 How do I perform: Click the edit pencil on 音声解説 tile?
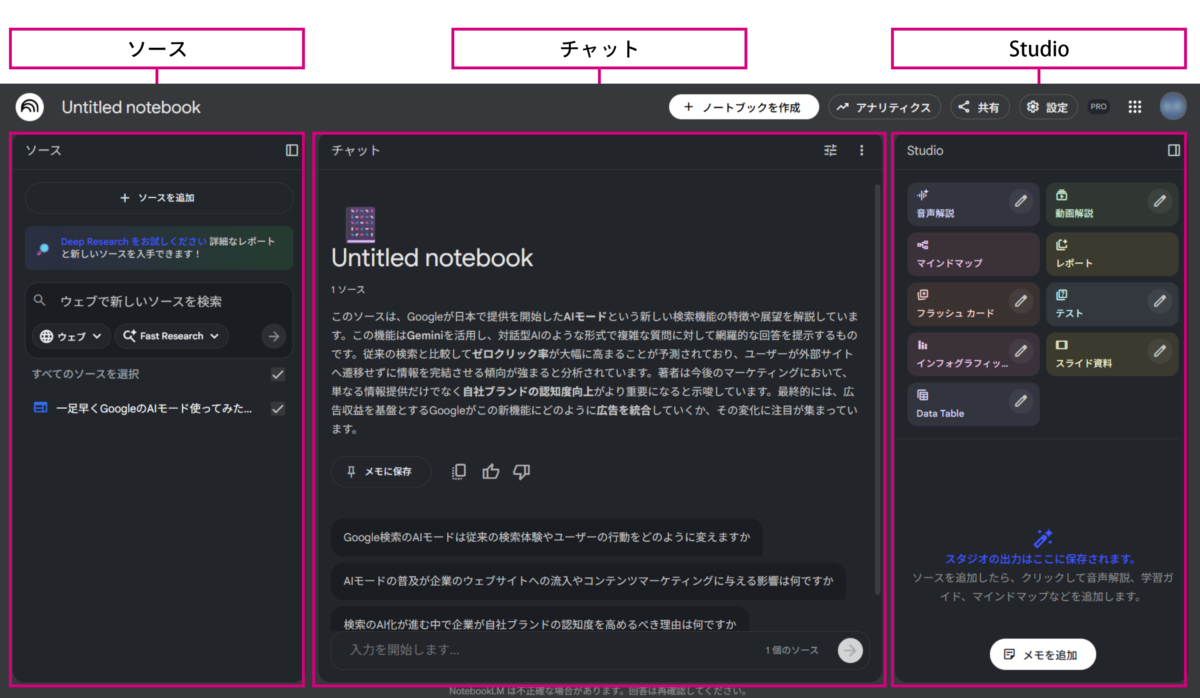(1020, 201)
